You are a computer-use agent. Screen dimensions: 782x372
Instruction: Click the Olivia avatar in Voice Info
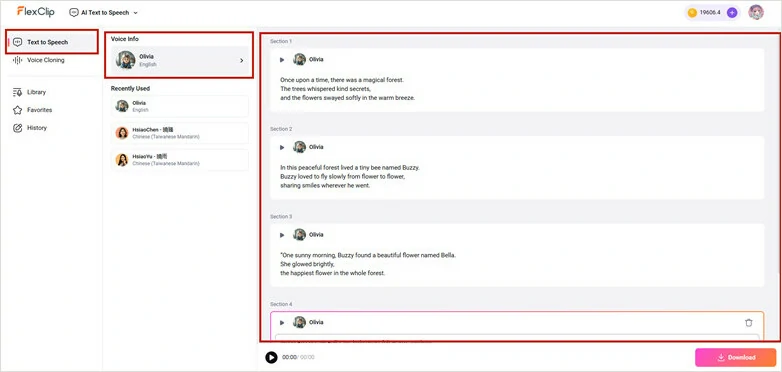(x=125, y=60)
